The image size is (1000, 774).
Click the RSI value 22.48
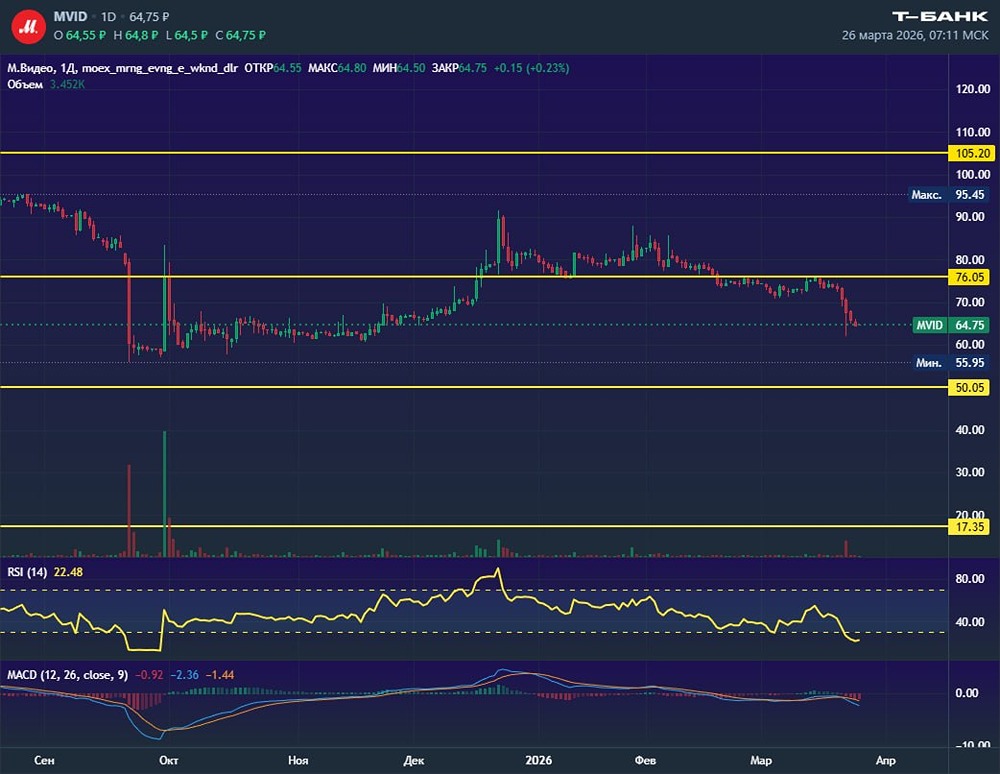click(x=68, y=572)
